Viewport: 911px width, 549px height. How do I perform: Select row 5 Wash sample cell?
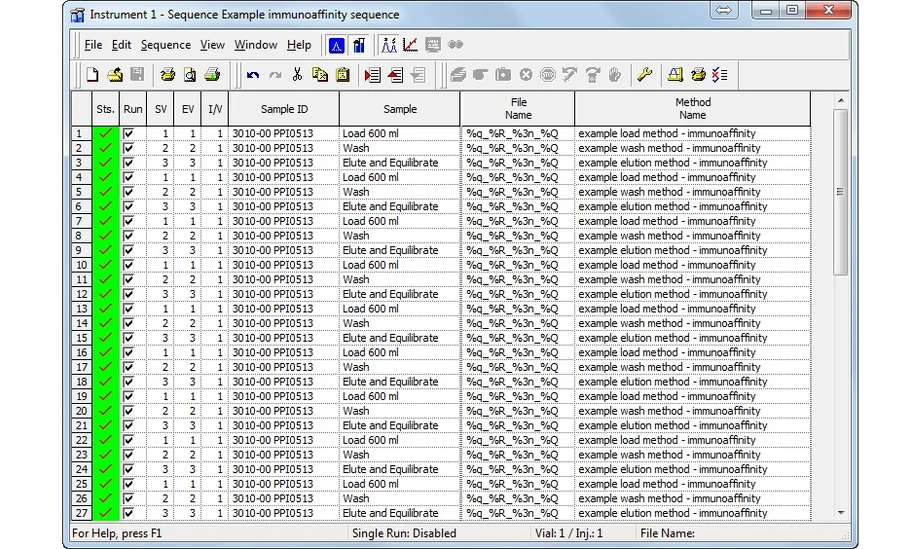400,192
